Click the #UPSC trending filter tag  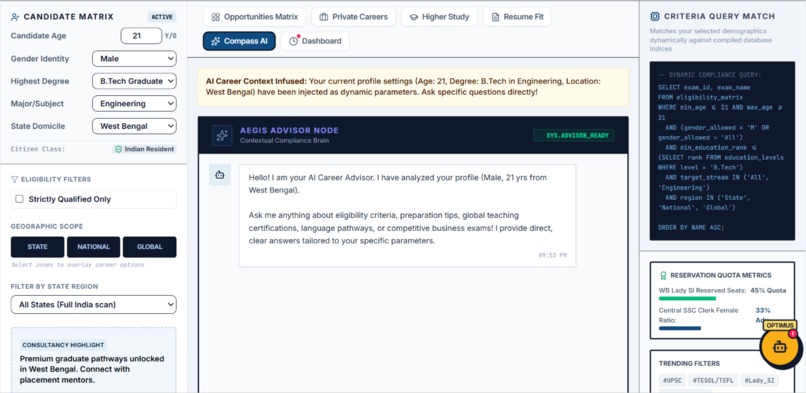point(672,381)
